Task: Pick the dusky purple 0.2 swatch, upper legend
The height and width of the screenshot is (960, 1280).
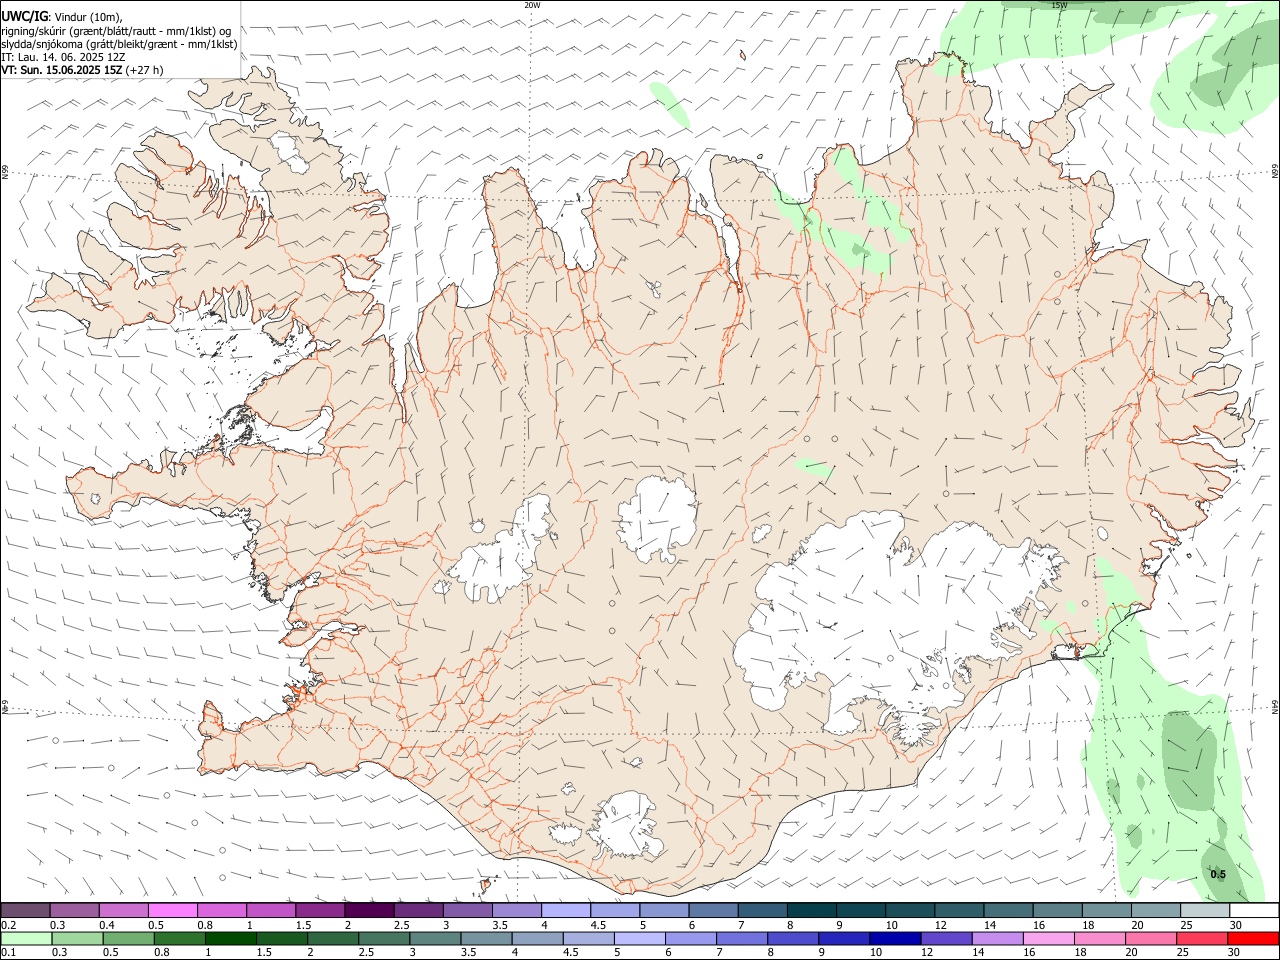Action: (26, 911)
